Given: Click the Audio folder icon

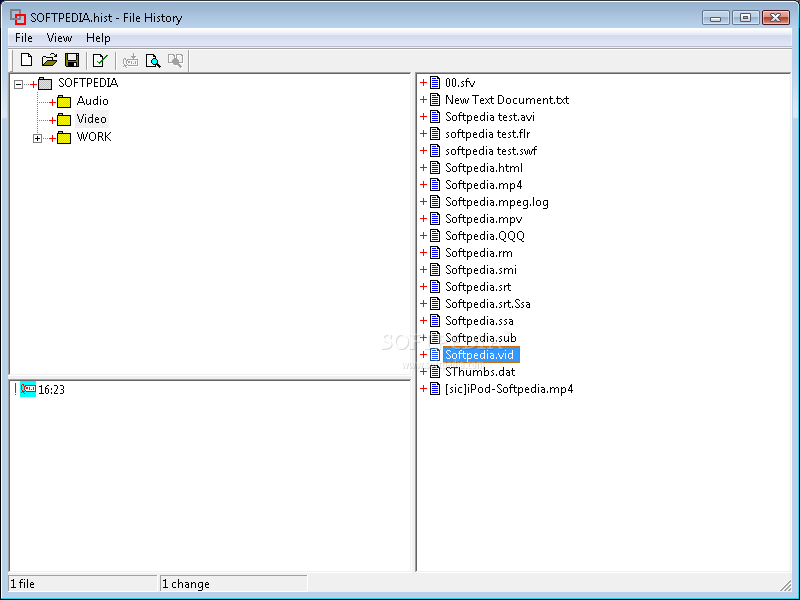Looking at the screenshot, I should [x=64, y=102].
